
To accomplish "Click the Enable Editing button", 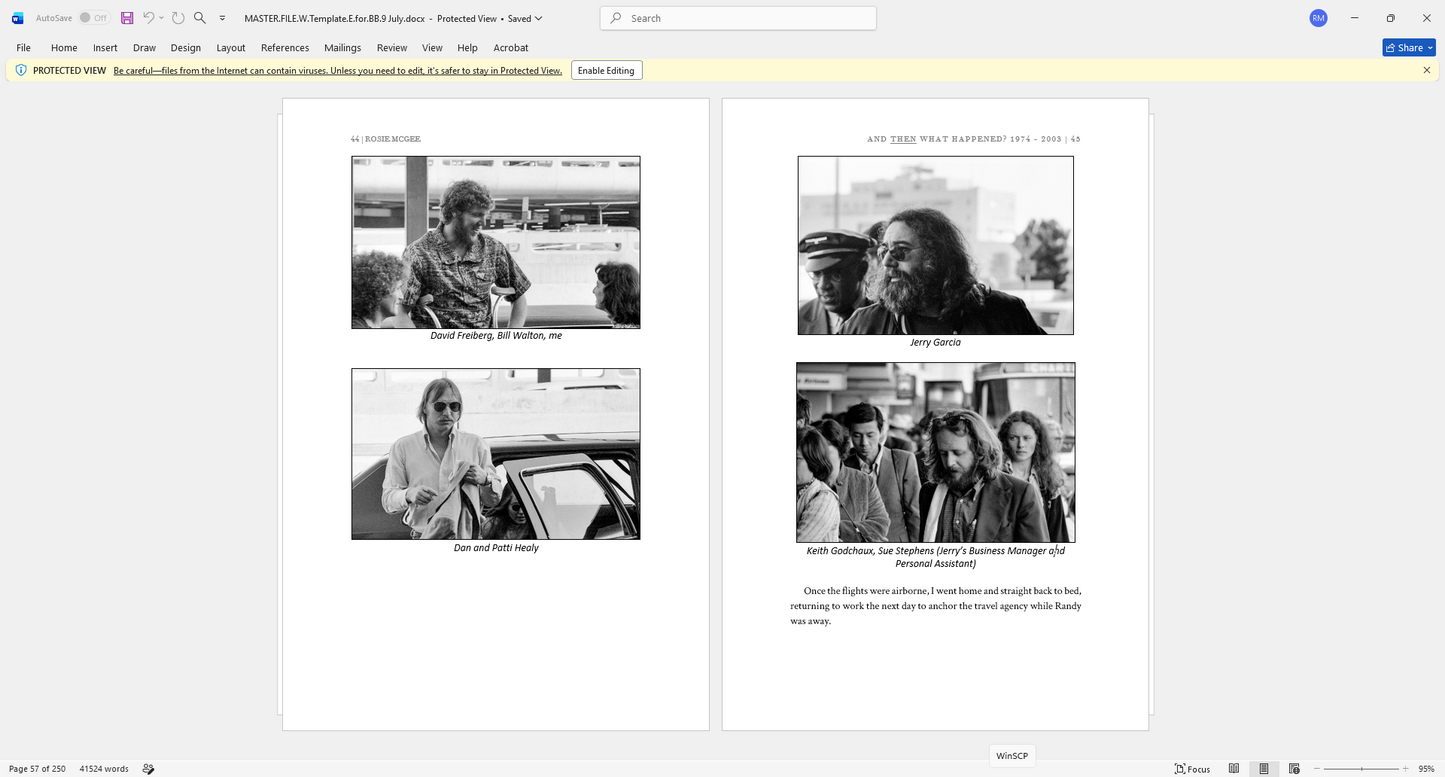I will tap(606, 70).
